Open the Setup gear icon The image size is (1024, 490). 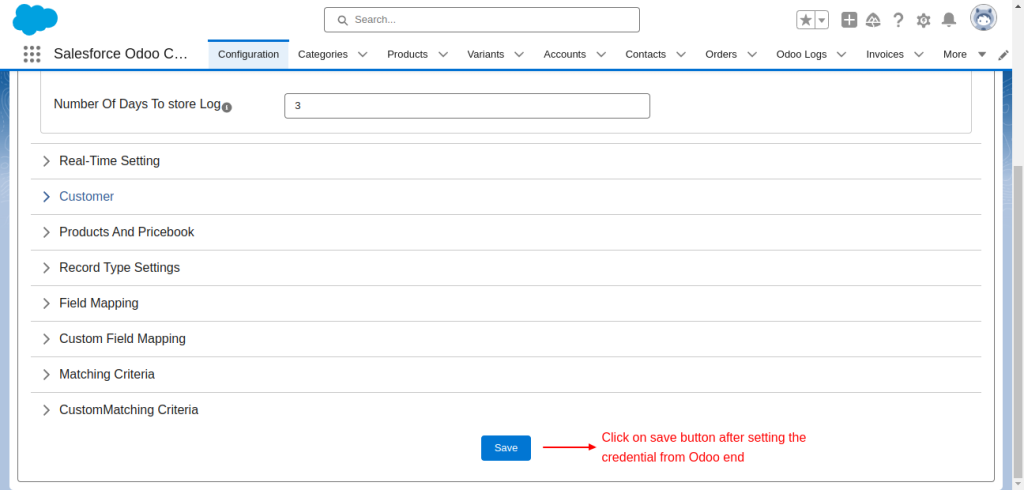click(x=923, y=20)
